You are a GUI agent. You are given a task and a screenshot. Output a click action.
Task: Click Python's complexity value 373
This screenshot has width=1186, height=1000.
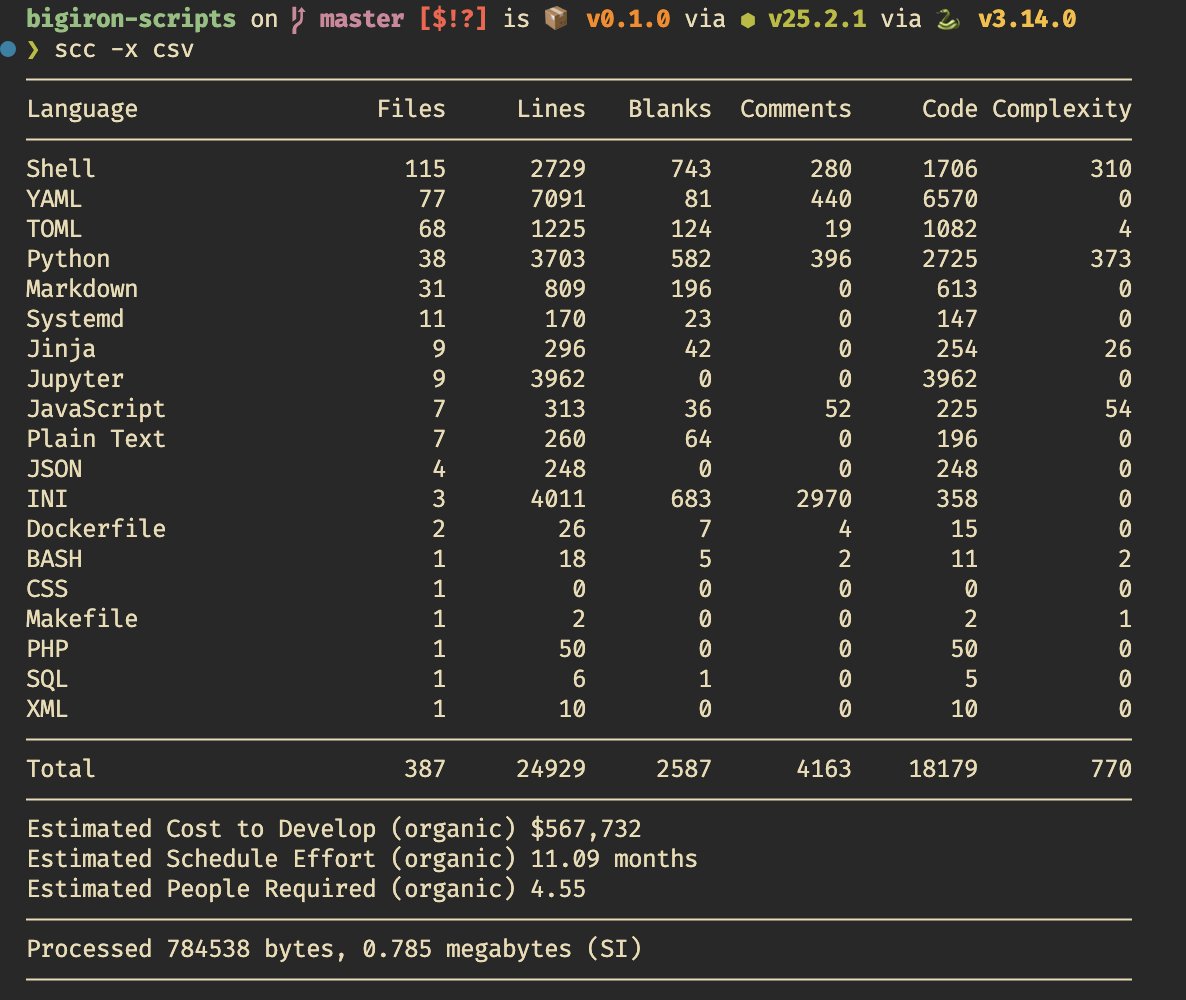coord(1110,259)
